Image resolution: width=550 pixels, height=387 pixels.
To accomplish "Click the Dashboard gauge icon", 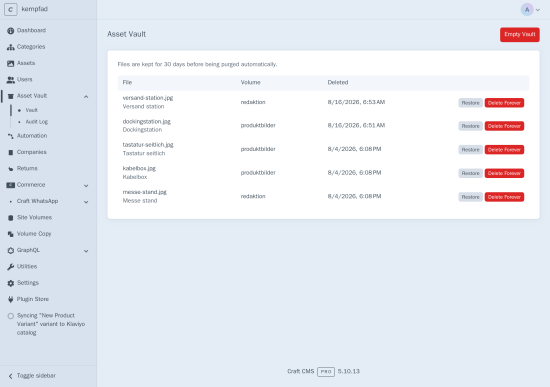I will click(x=11, y=31).
